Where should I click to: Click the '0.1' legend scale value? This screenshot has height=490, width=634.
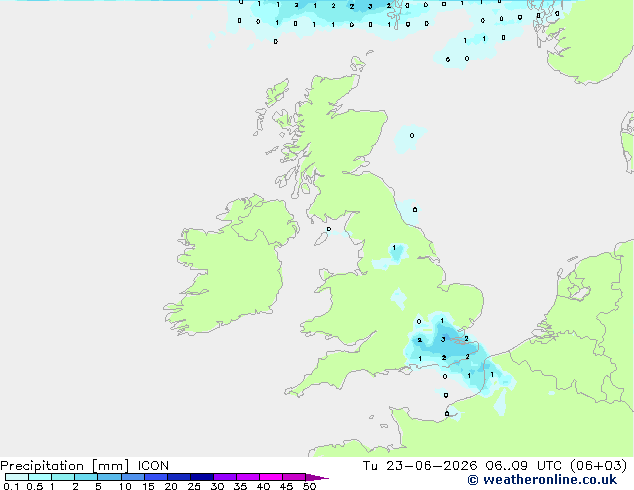[x=11, y=486]
